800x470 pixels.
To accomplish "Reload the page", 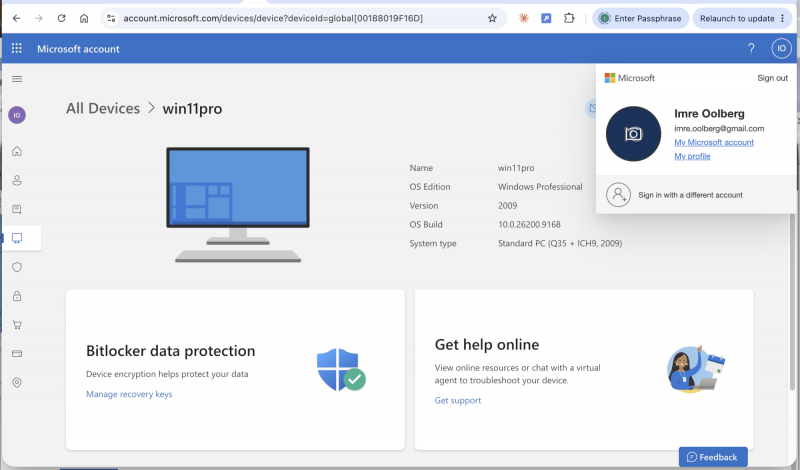I will pyautogui.click(x=61, y=18).
